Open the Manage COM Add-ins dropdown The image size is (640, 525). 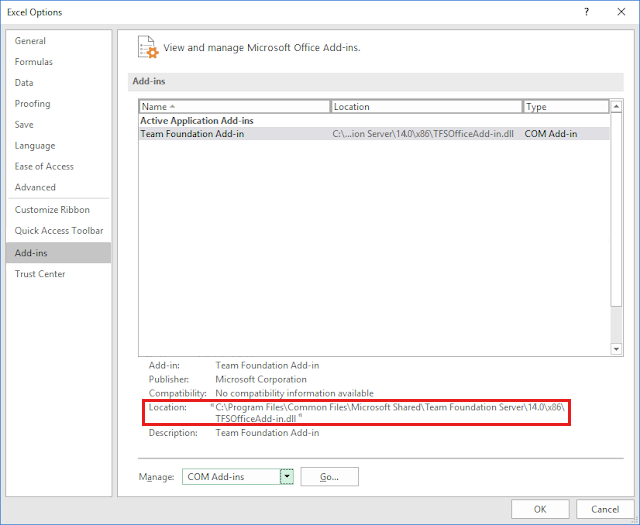tap(238, 477)
